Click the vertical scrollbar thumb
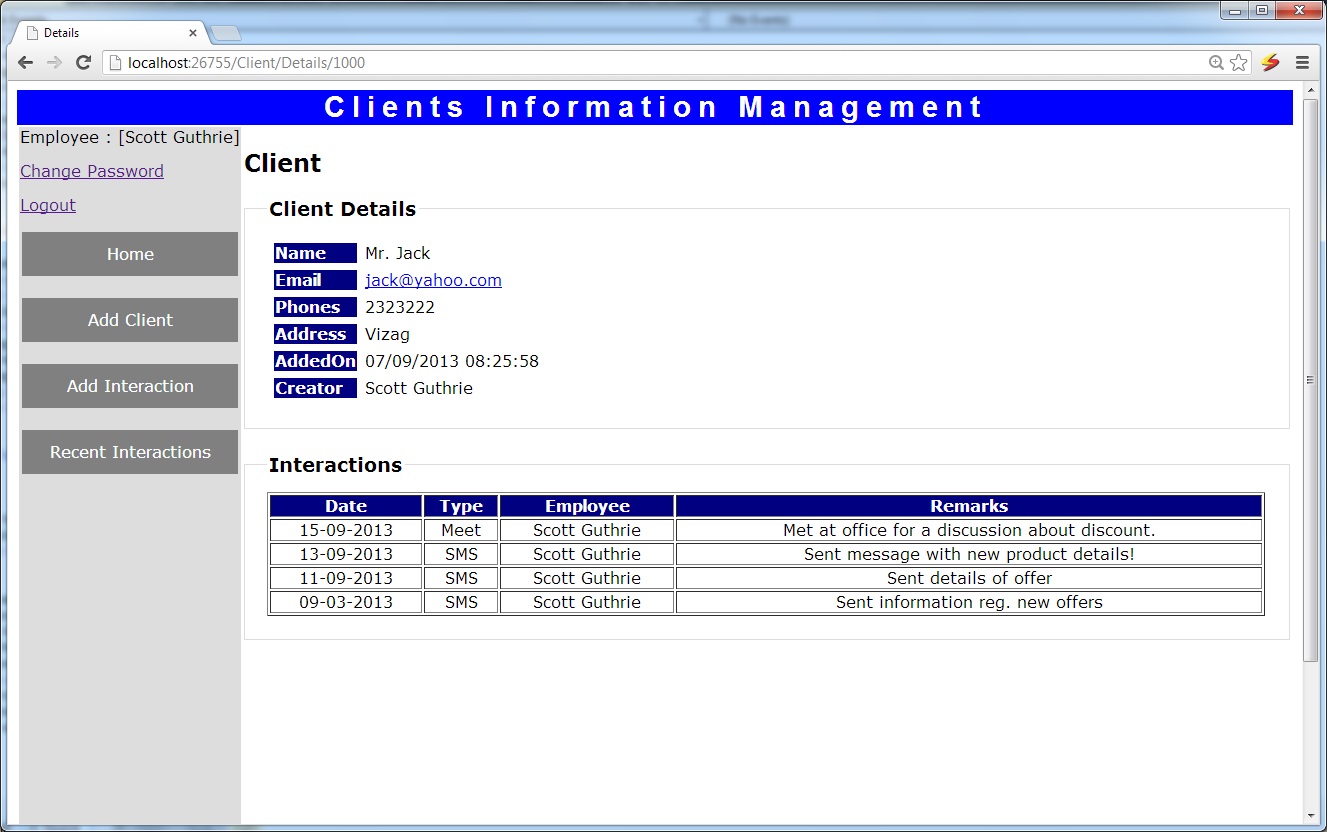The height and width of the screenshot is (832, 1327). click(x=1311, y=380)
